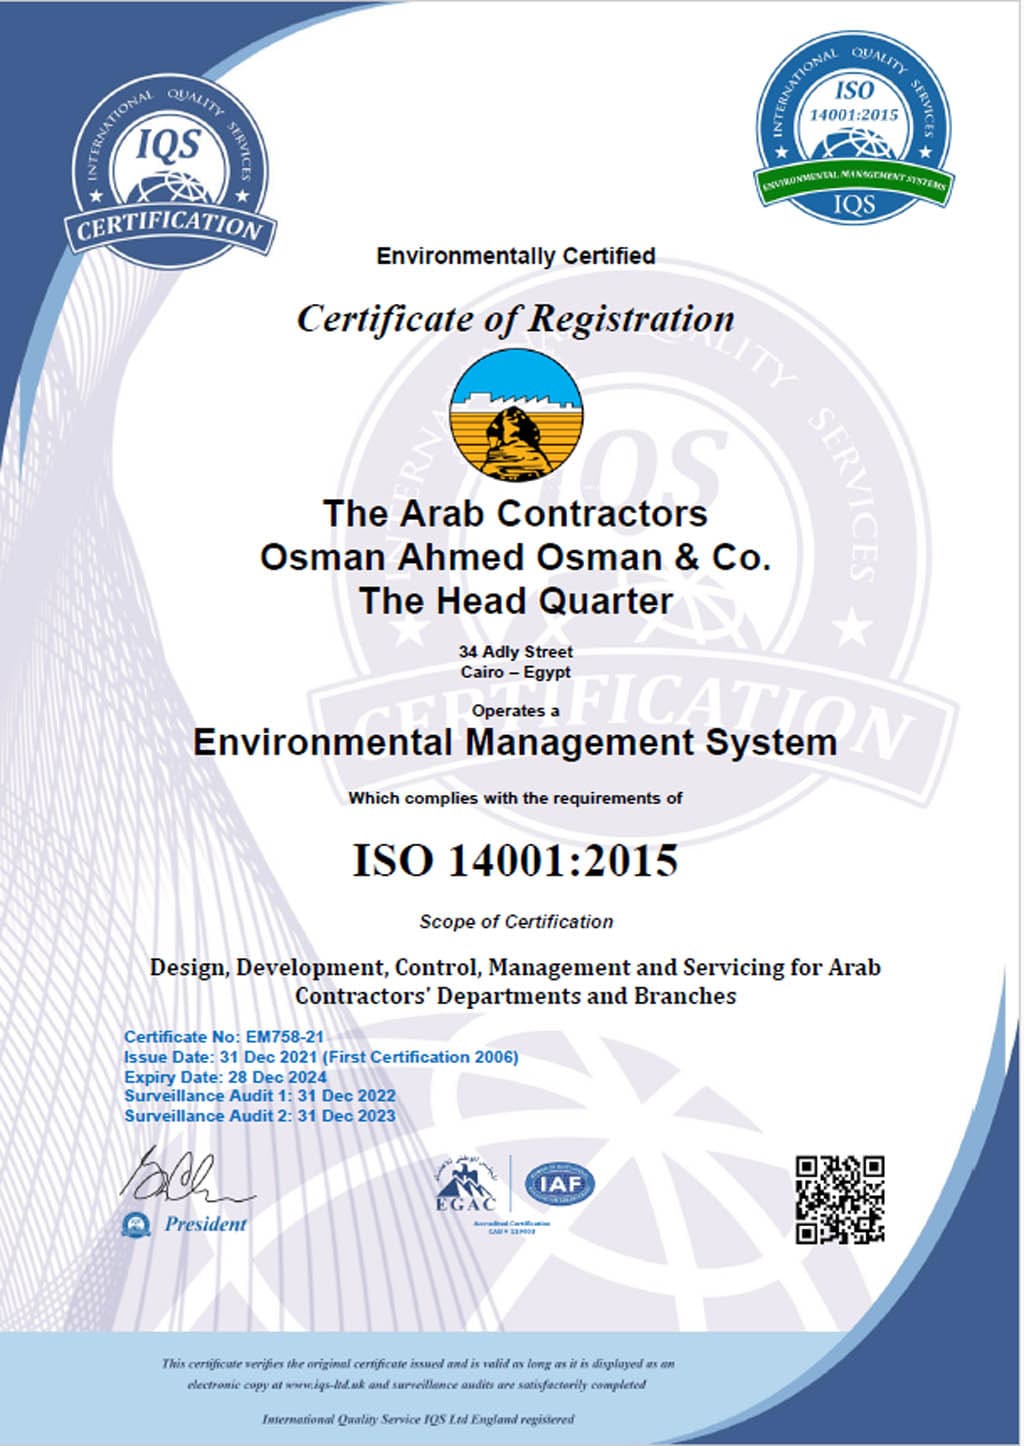The height and width of the screenshot is (1446, 1024).
Task: Click the small seal beside President
Action: point(136,1223)
